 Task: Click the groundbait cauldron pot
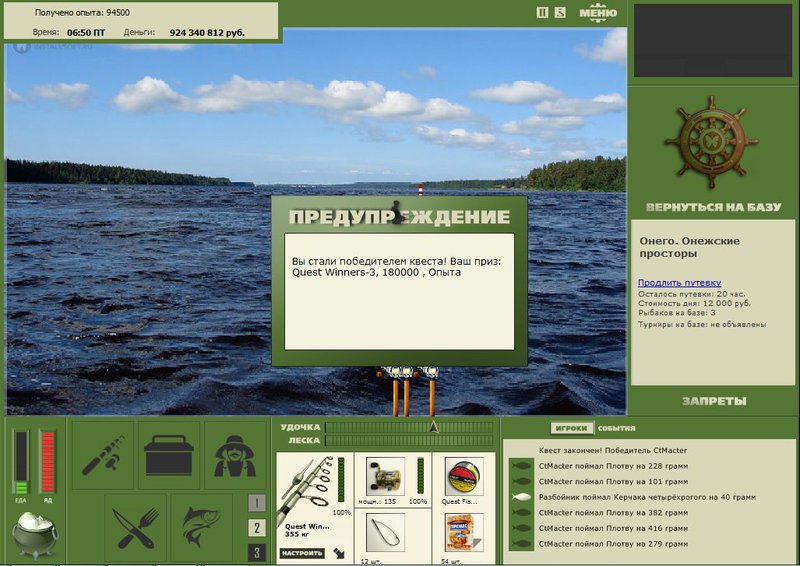(x=35, y=534)
